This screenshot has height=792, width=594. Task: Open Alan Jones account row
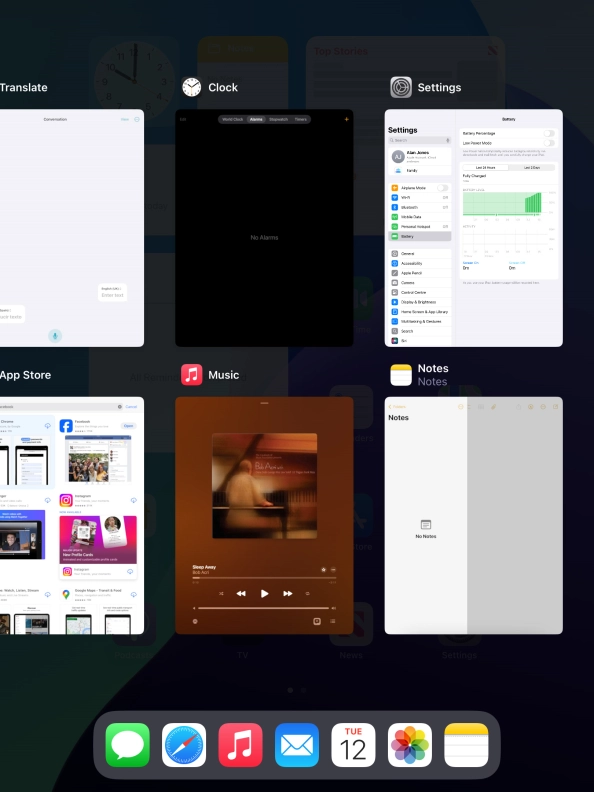(x=420, y=156)
